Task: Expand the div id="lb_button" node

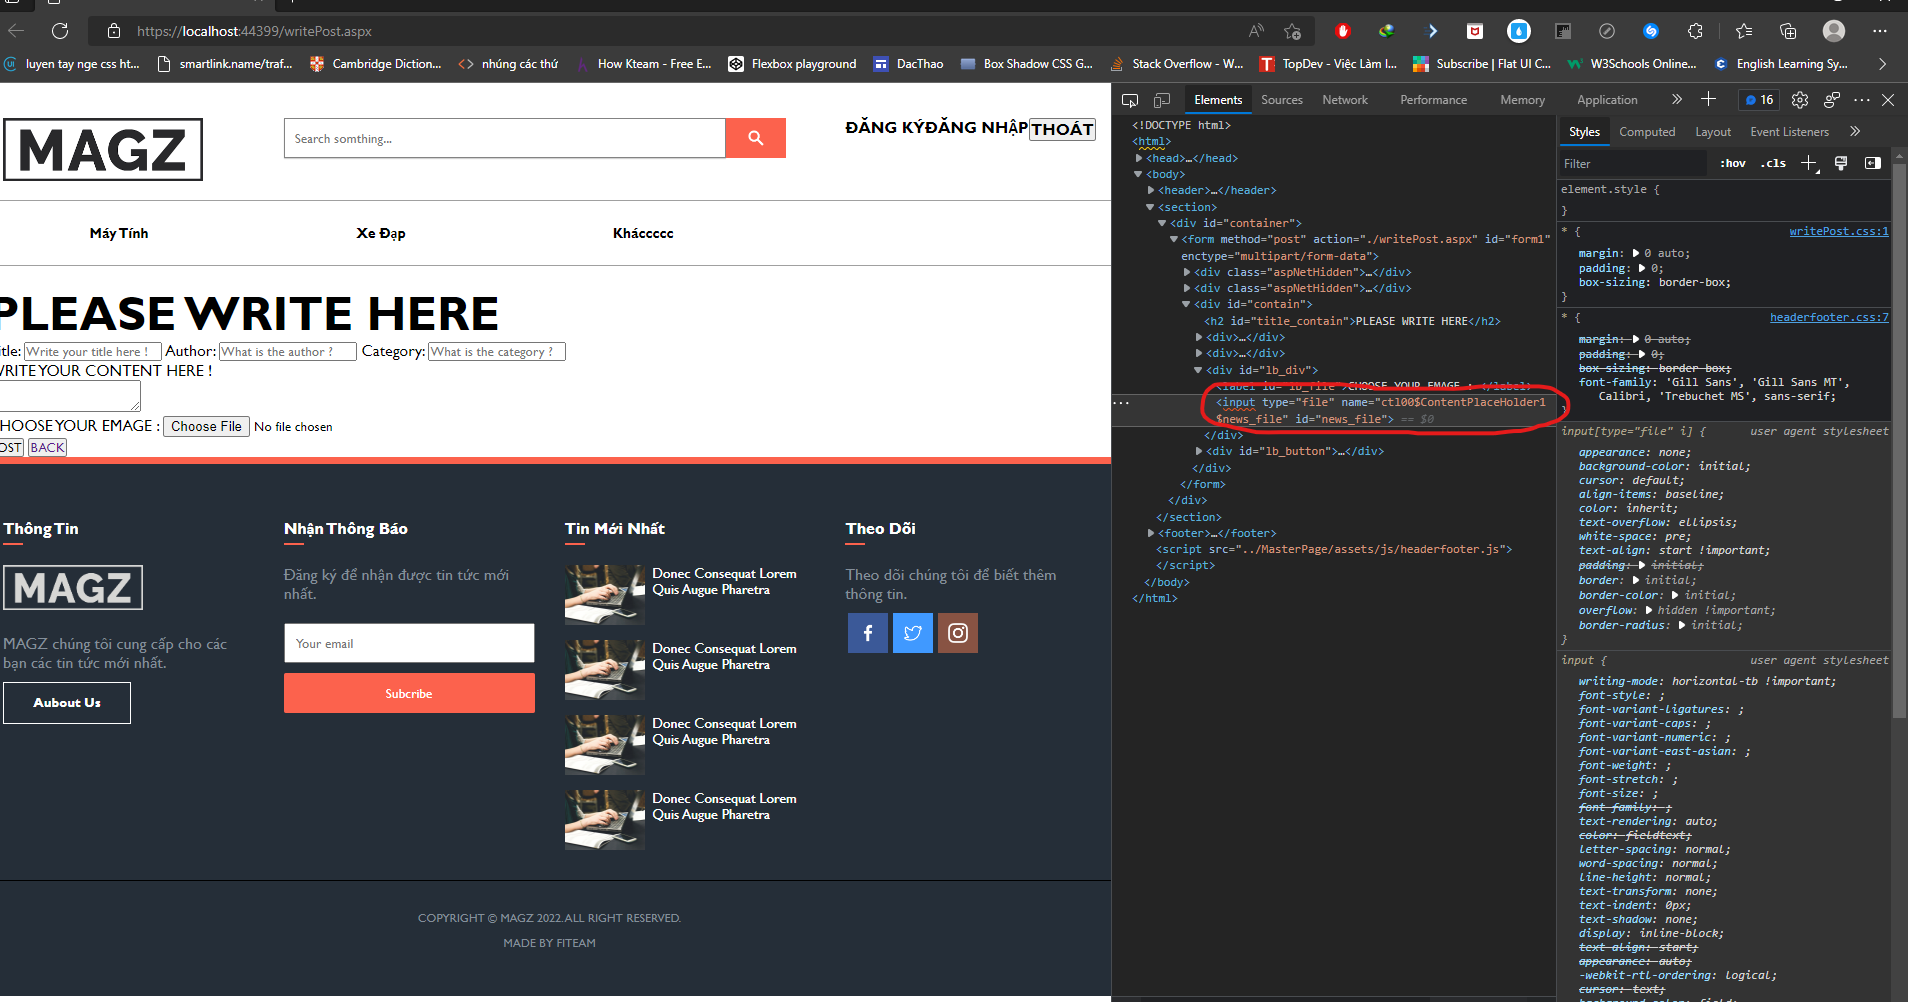Action: (1199, 451)
